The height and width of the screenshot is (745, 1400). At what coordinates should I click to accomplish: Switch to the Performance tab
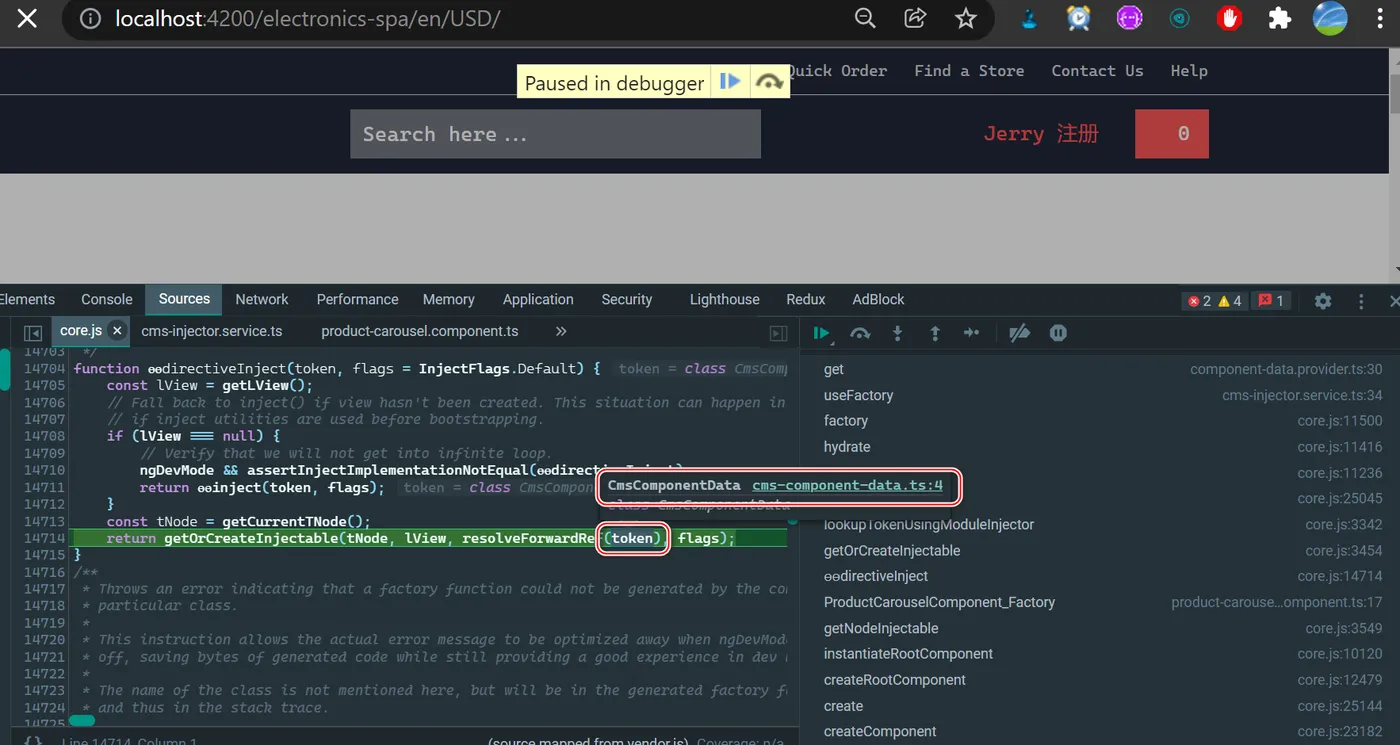[357, 299]
